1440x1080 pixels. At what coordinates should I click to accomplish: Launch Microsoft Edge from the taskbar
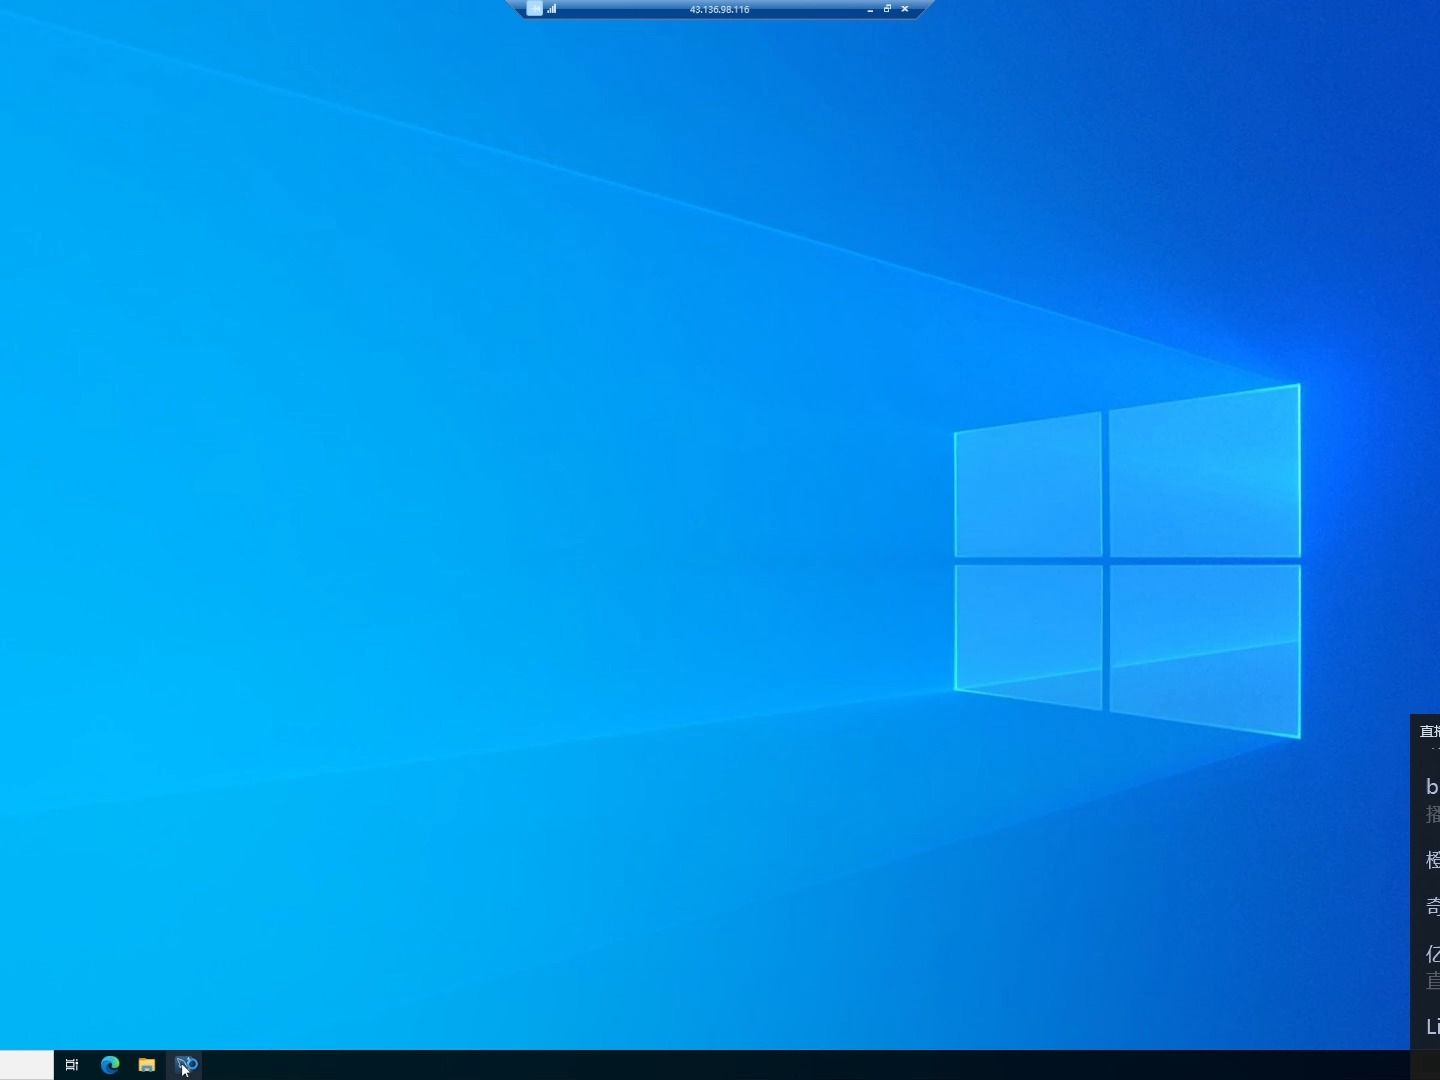pyautogui.click(x=110, y=1065)
